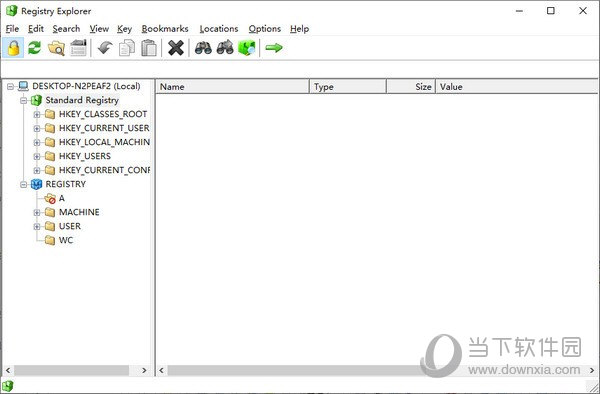This screenshot has height=394, width=600.
Task: Maximize the Registry Explorer window
Action: [x=551, y=11]
